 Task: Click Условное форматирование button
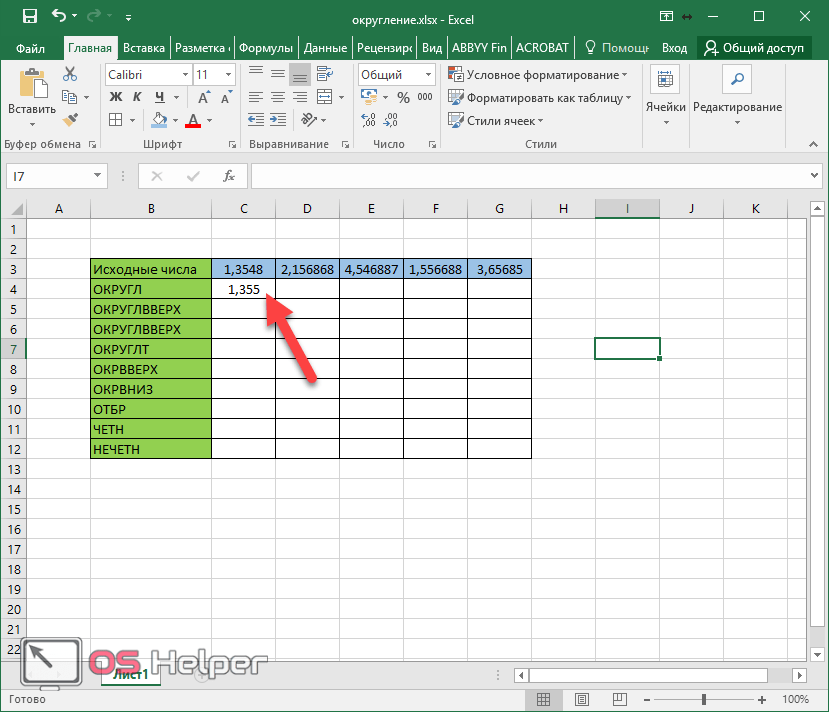click(x=538, y=75)
